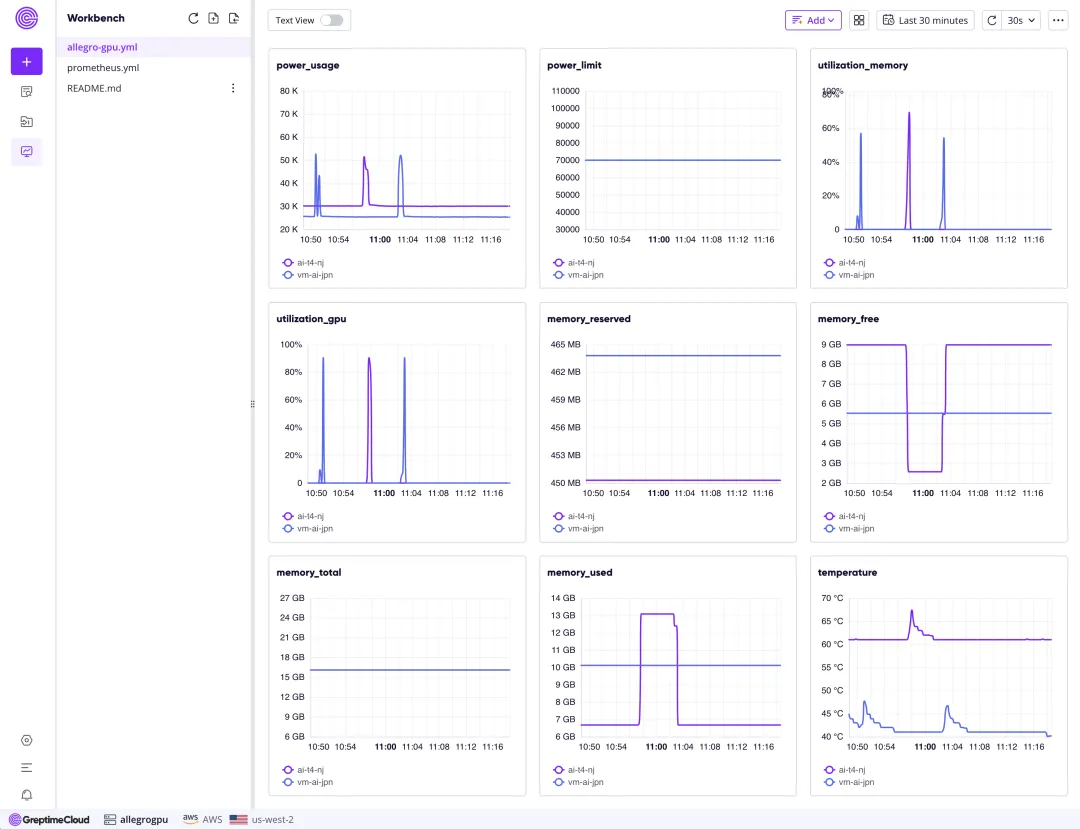Open the query editor icon in the sidebar
1080x829 pixels.
coord(27,91)
